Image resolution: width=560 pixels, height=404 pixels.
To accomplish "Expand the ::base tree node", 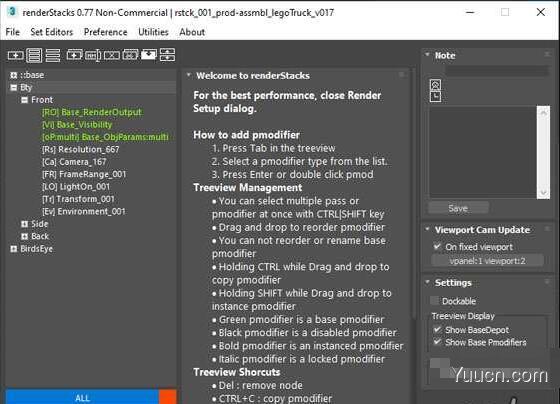I will [x=14, y=75].
